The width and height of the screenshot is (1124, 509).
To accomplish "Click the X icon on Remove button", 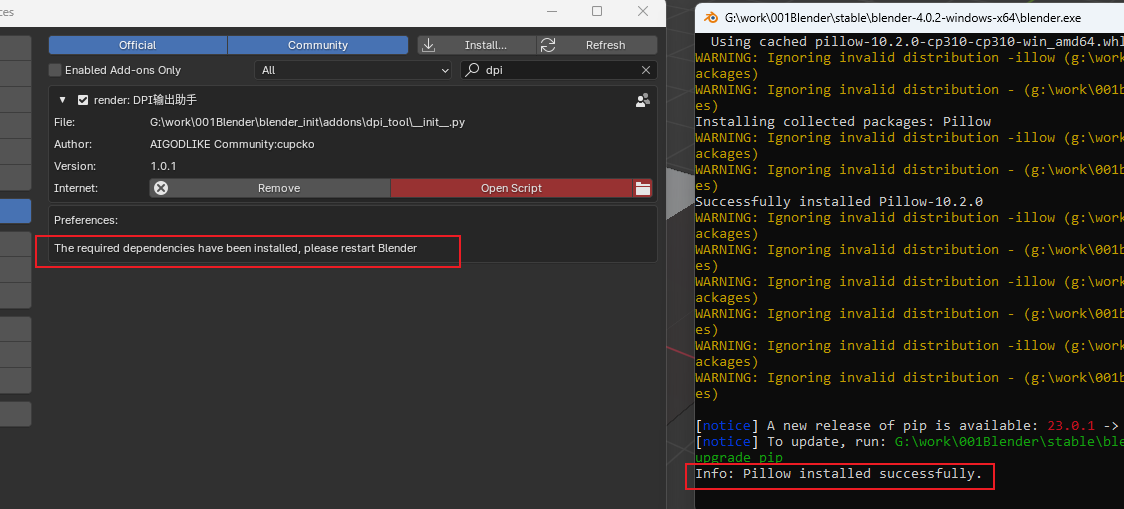I will (161, 188).
